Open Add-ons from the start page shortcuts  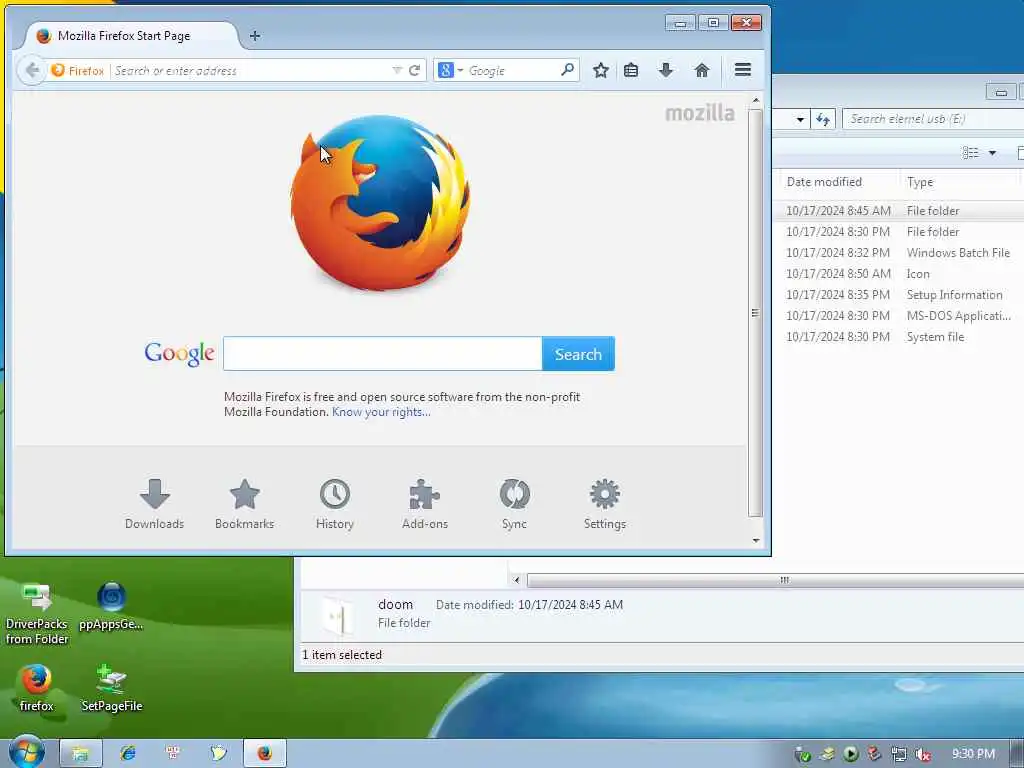coord(424,504)
